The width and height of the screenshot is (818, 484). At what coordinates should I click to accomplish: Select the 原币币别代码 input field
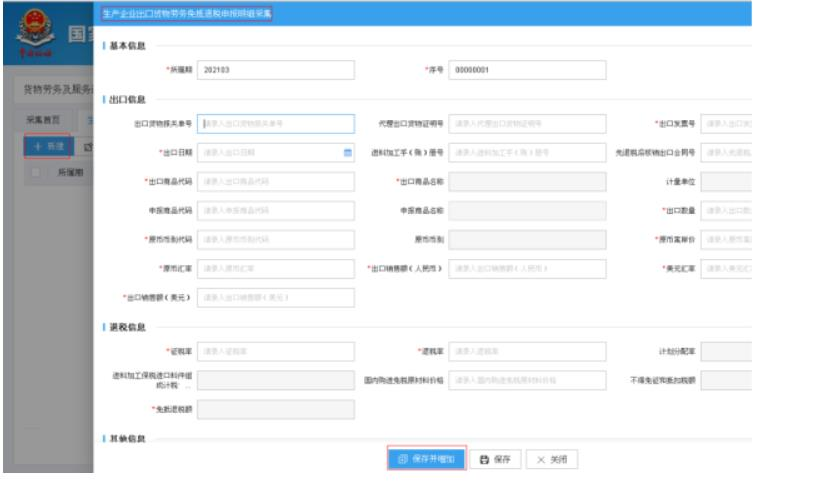pos(276,240)
